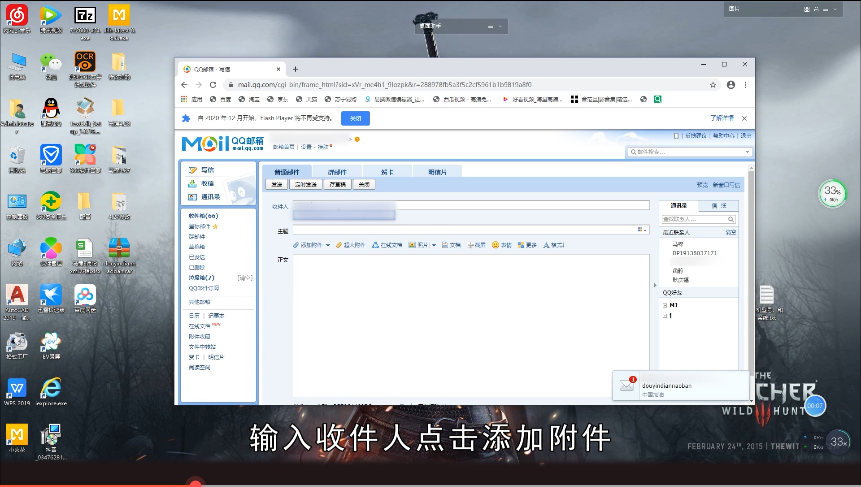Open the Attachment Collection link
Screen dimensions: 861x487
pos(199,337)
